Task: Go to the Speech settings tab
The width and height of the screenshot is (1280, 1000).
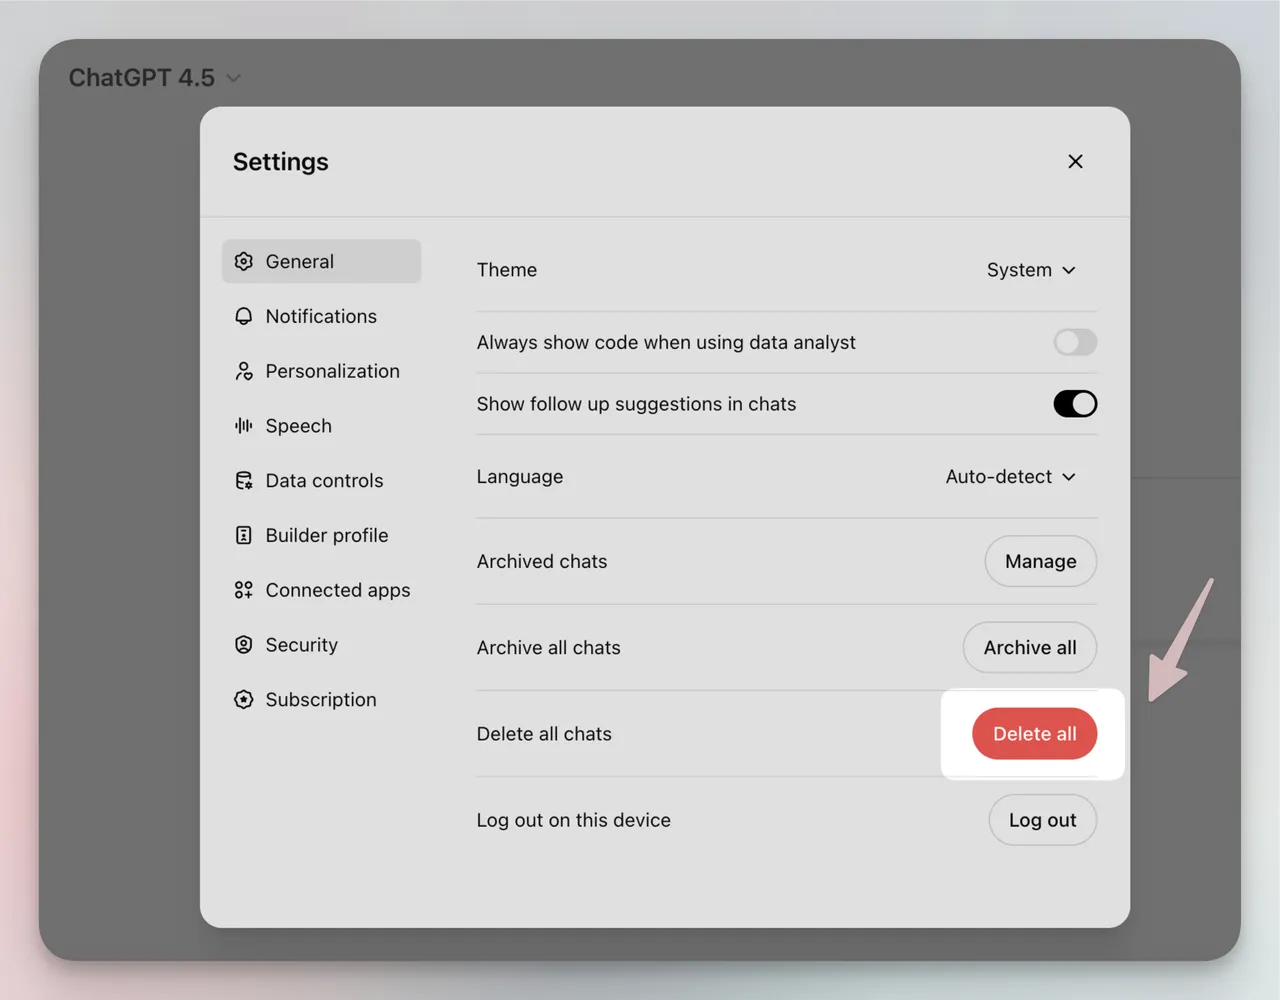Action: click(x=321, y=426)
